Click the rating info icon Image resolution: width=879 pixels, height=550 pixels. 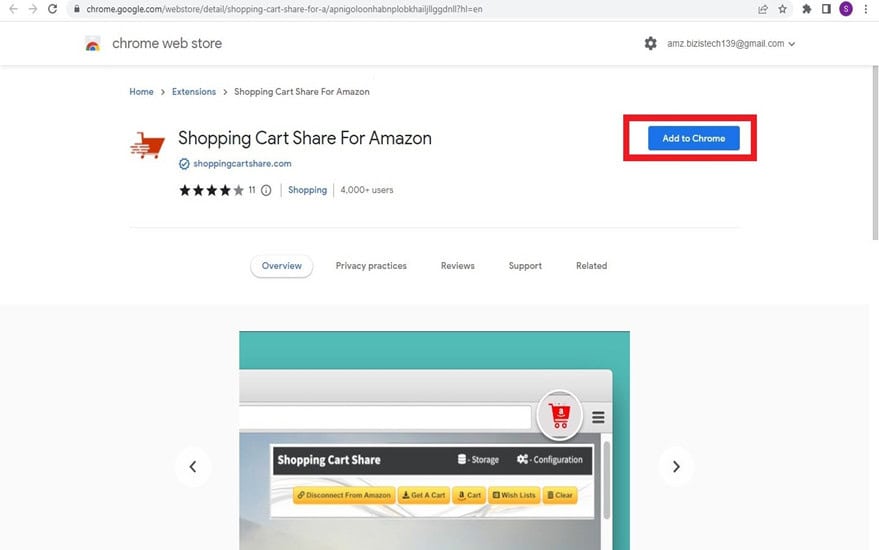click(266, 190)
